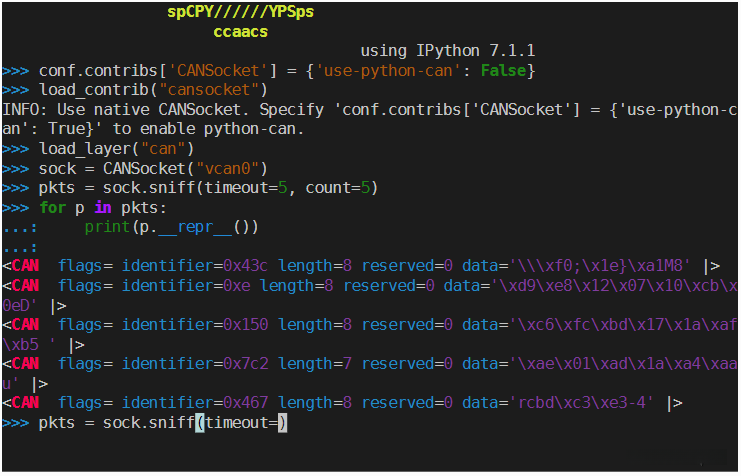Click the data='rcbd\xc3\xe3-4' payload
The image size is (741, 476).
click(x=558, y=403)
